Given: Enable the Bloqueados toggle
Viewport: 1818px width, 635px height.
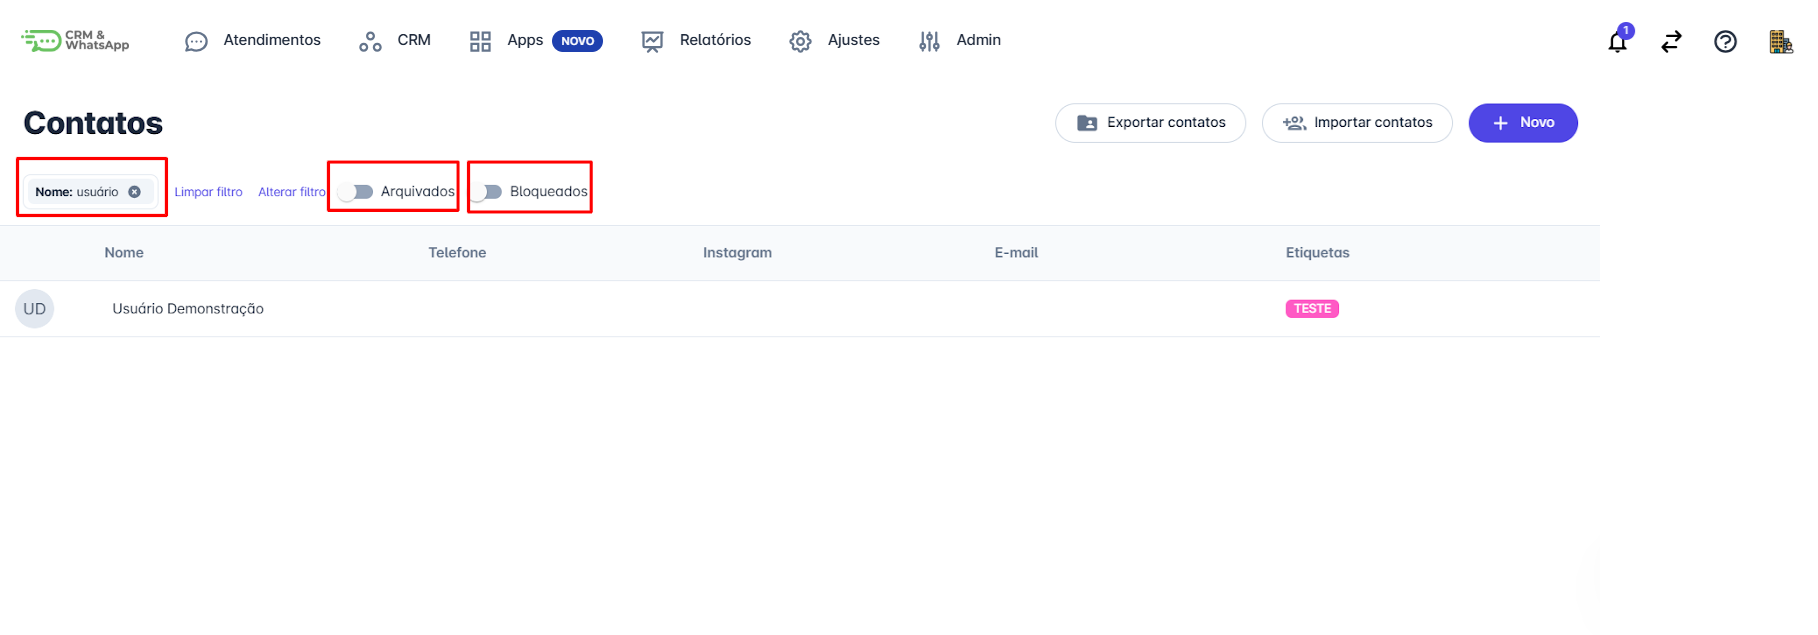Looking at the screenshot, I should pos(487,192).
